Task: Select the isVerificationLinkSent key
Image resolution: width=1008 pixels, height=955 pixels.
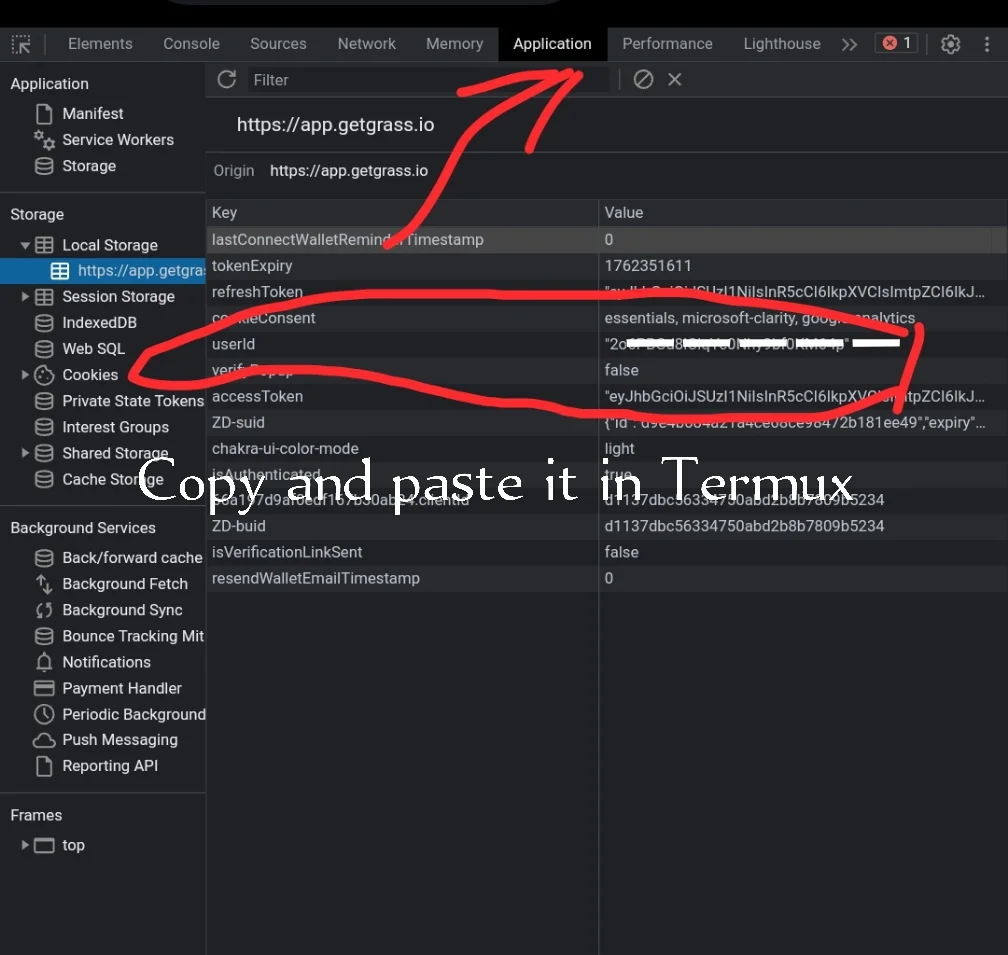Action: pos(287,552)
